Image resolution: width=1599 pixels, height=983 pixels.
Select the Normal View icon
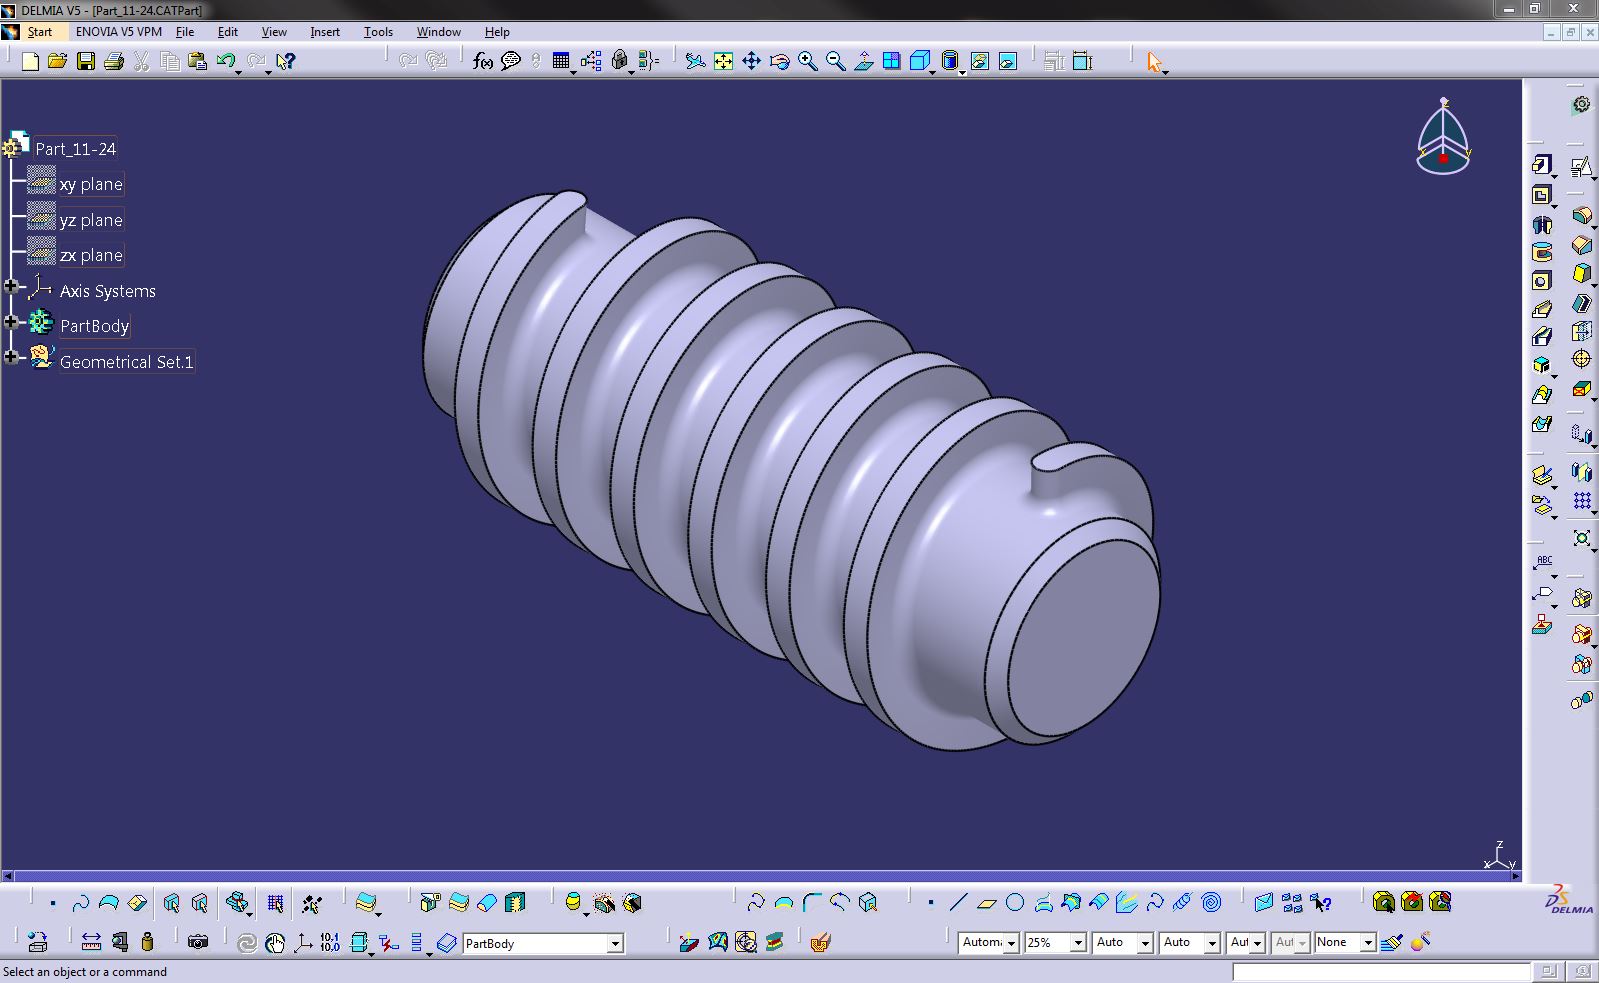pos(863,61)
